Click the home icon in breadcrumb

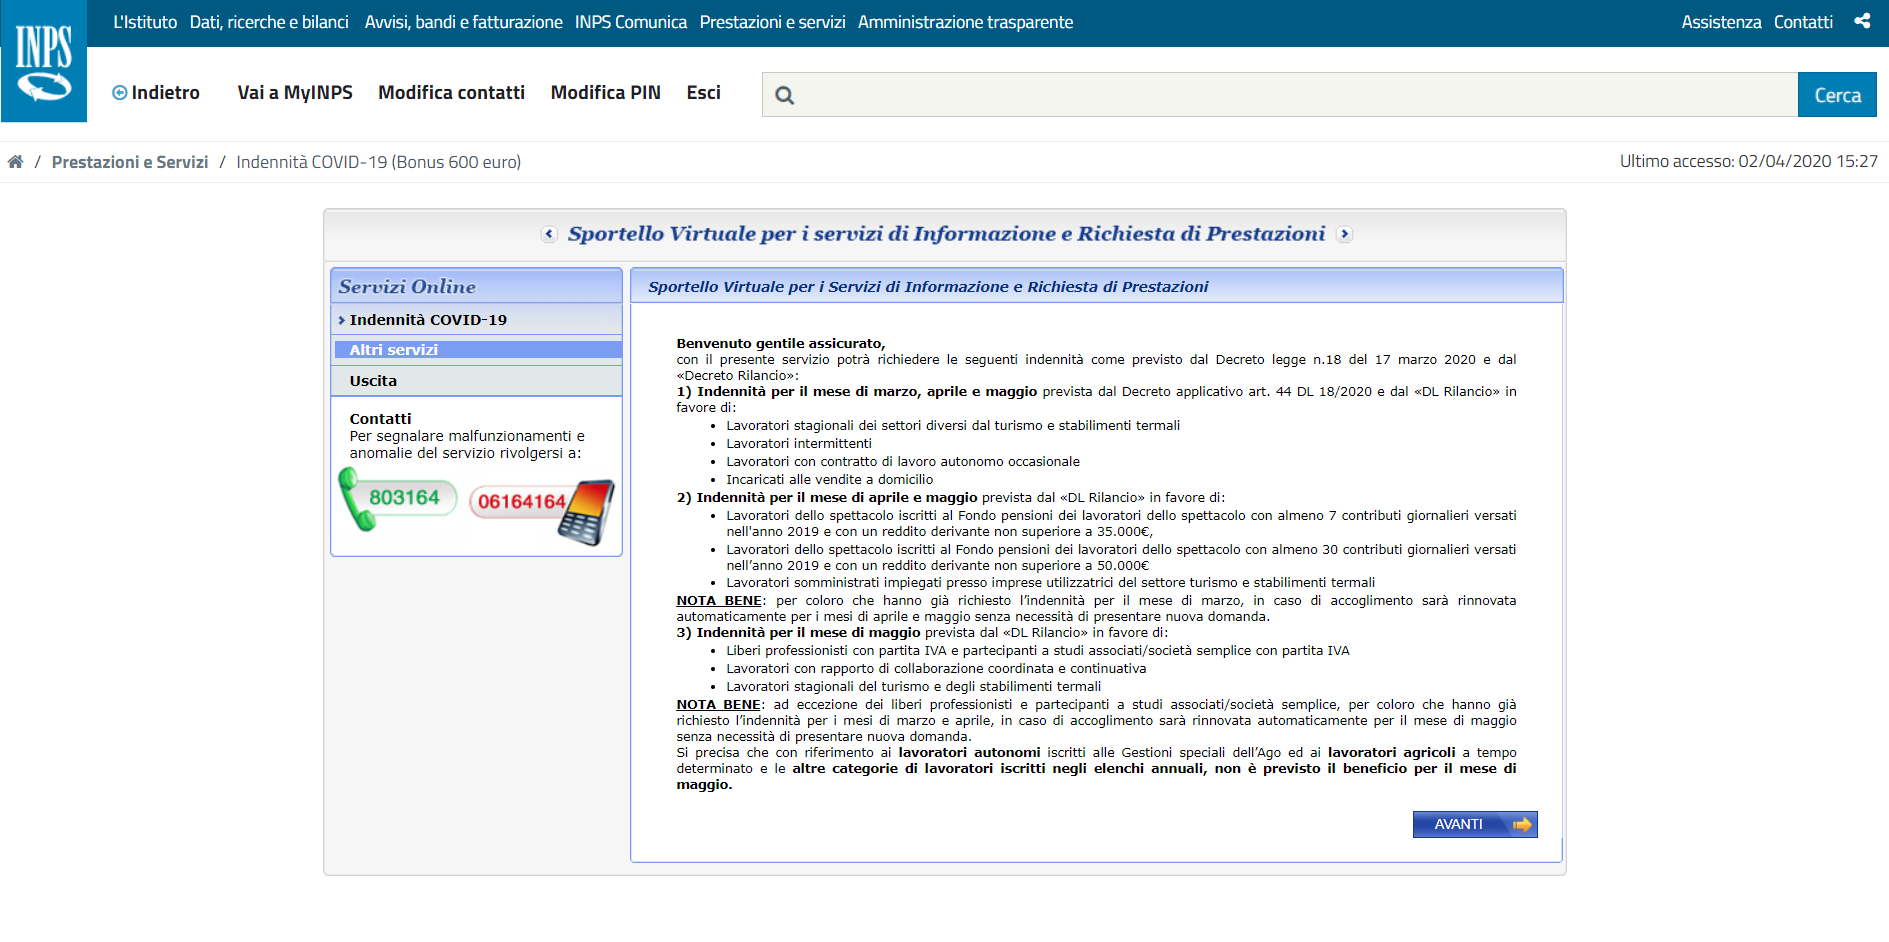(x=15, y=162)
